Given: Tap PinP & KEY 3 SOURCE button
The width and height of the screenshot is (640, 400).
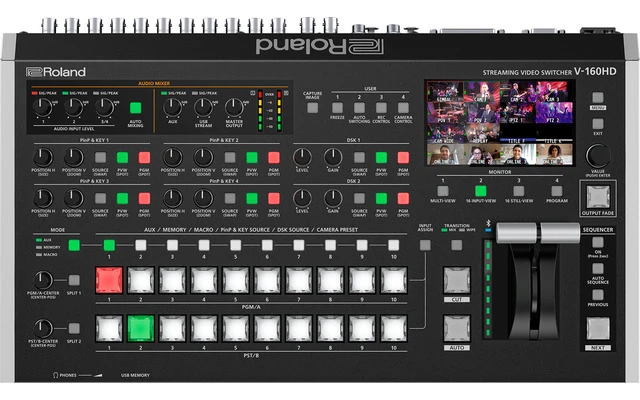Looking at the screenshot, I should 100,199.
